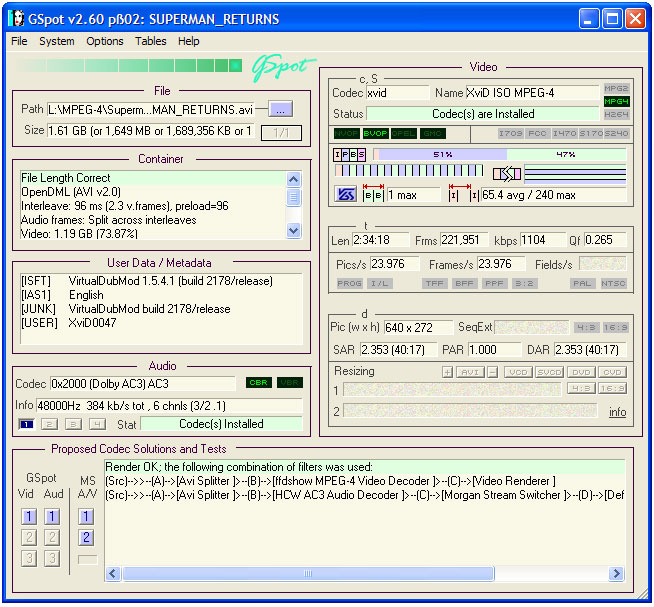Click the info link in Resizing
654x607 pixels.
(x=617, y=412)
